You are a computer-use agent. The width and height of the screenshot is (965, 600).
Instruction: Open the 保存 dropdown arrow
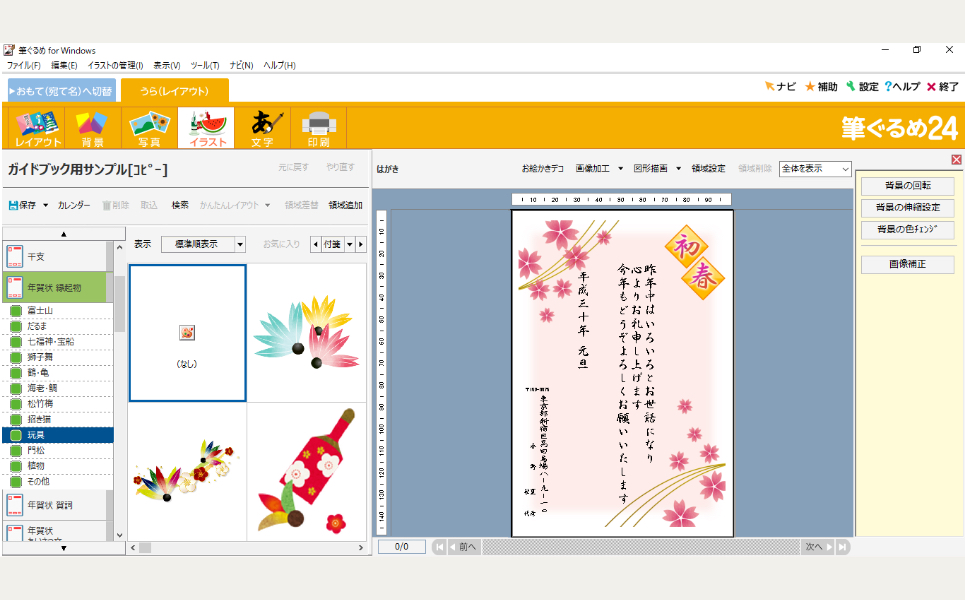point(45,206)
